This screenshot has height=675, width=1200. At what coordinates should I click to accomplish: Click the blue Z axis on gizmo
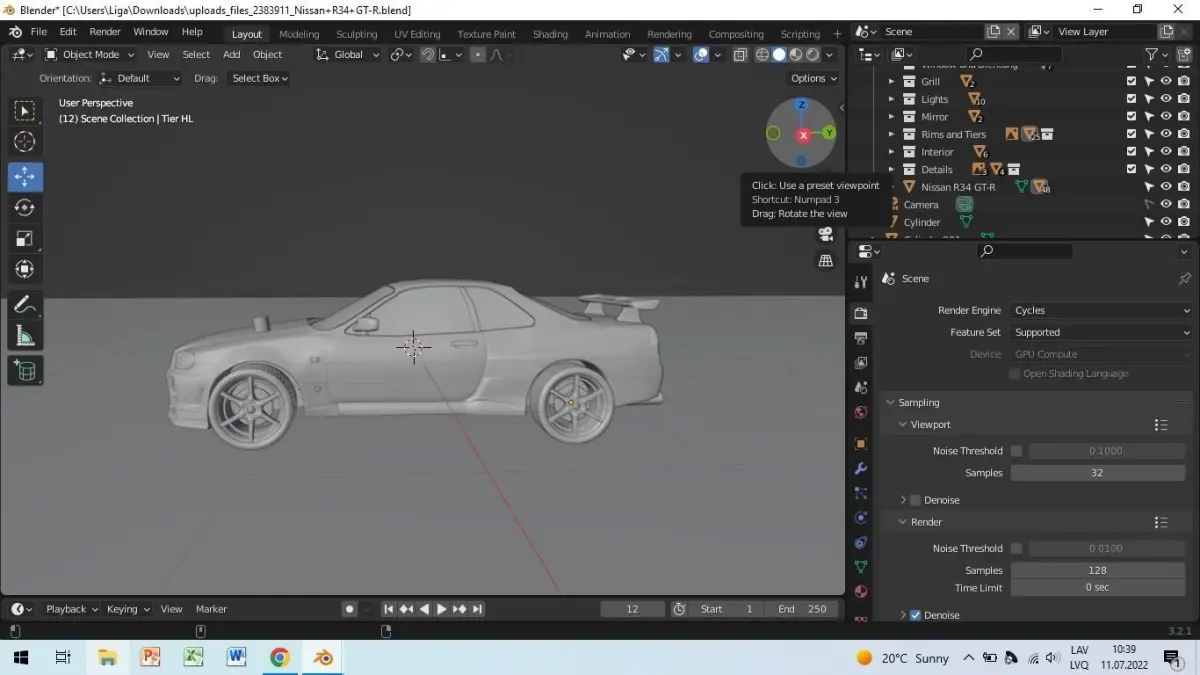click(801, 105)
